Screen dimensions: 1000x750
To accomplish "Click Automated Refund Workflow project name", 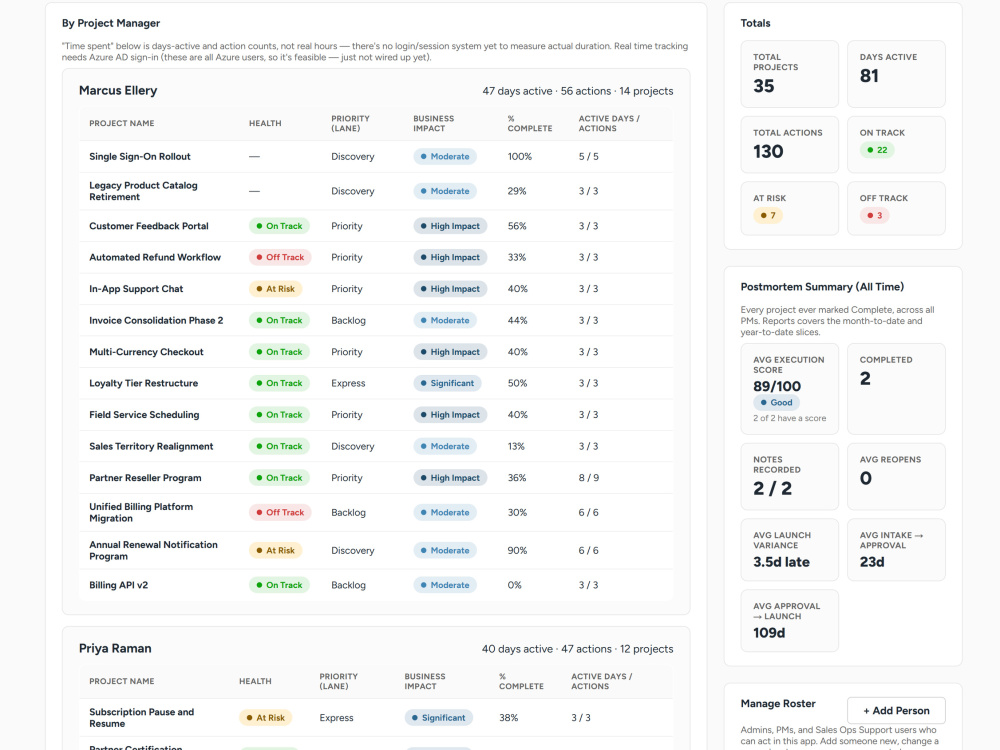I will tap(155, 257).
